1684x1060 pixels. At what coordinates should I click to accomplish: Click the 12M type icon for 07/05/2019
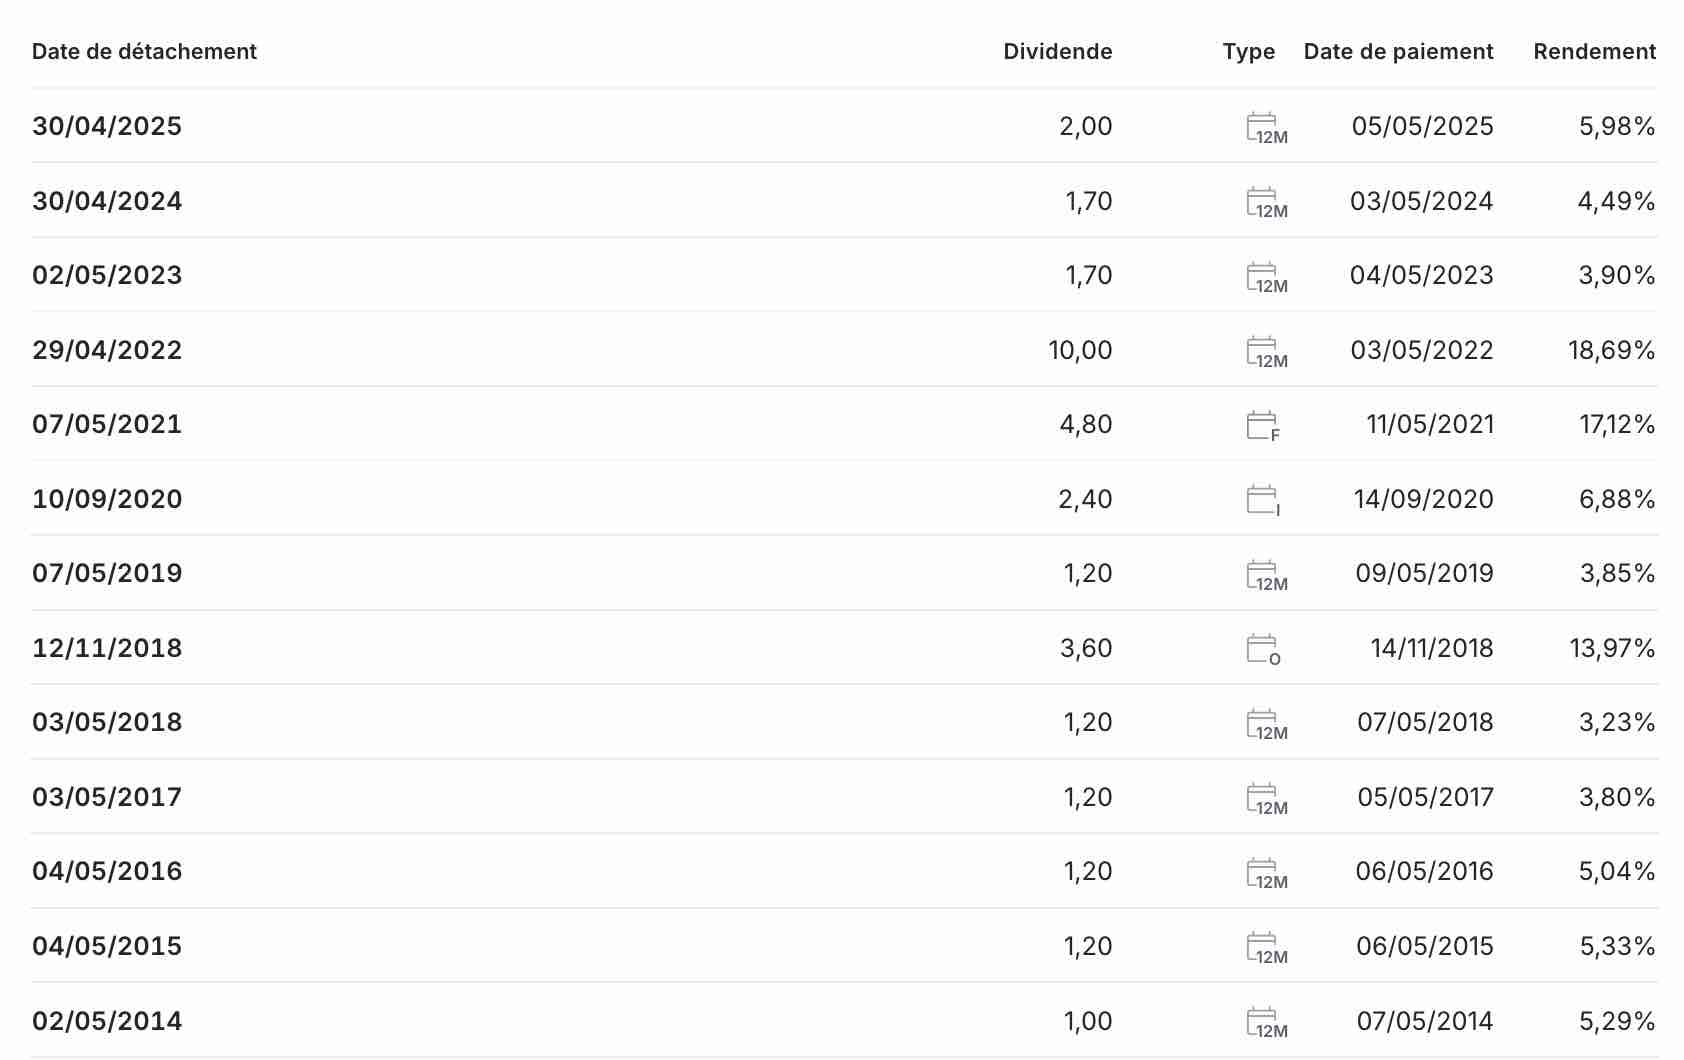(x=1266, y=575)
